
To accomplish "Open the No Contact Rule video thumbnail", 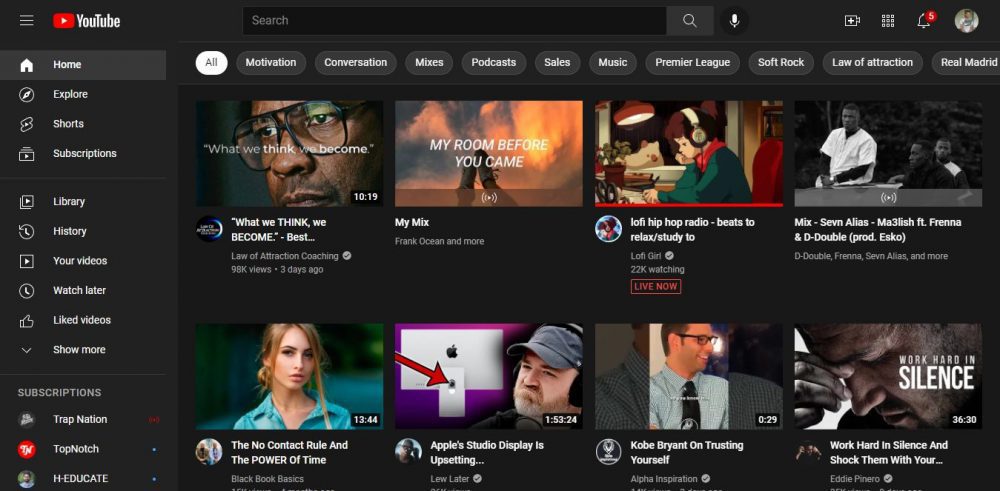I will point(290,376).
